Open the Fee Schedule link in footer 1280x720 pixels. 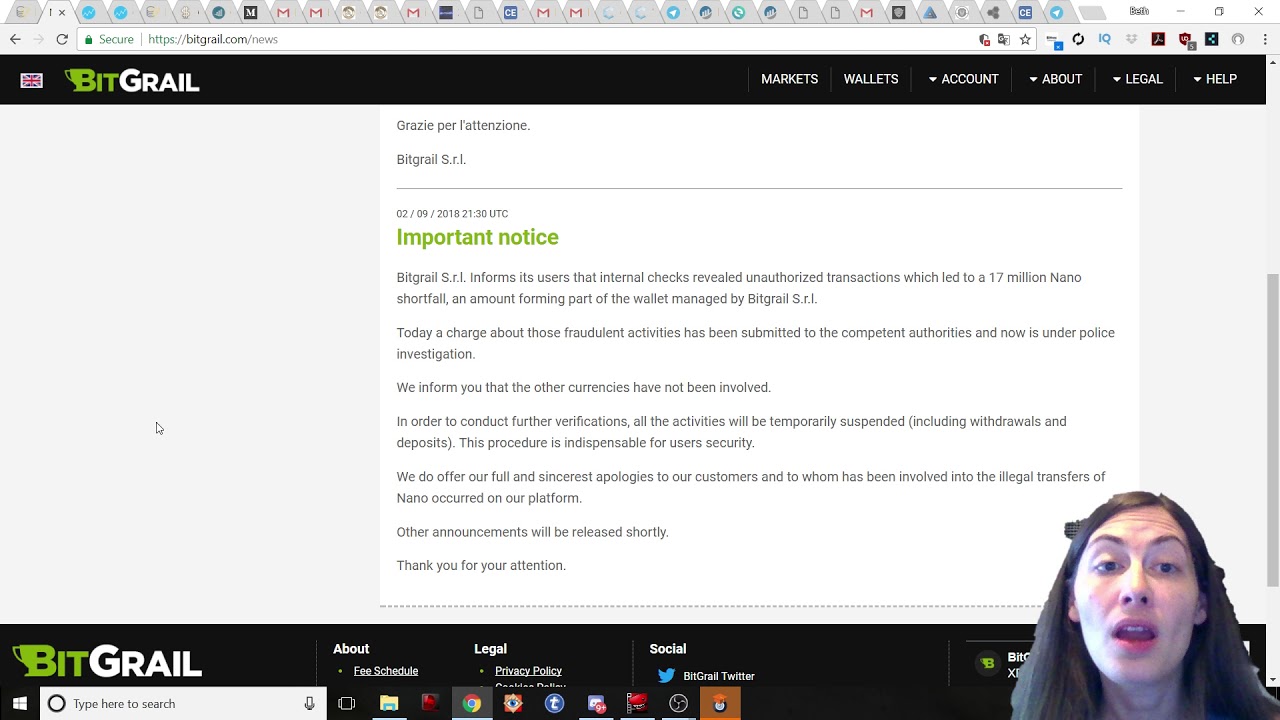click(386, 671)
